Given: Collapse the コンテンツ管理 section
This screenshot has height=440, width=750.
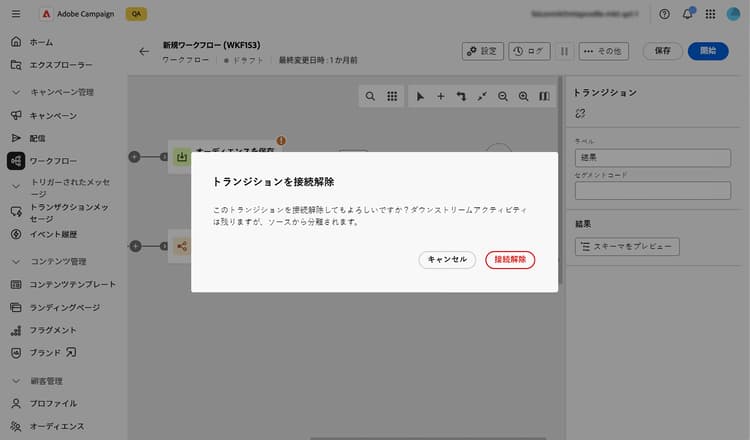Looking at the screenshot, I should pos(16,262).
